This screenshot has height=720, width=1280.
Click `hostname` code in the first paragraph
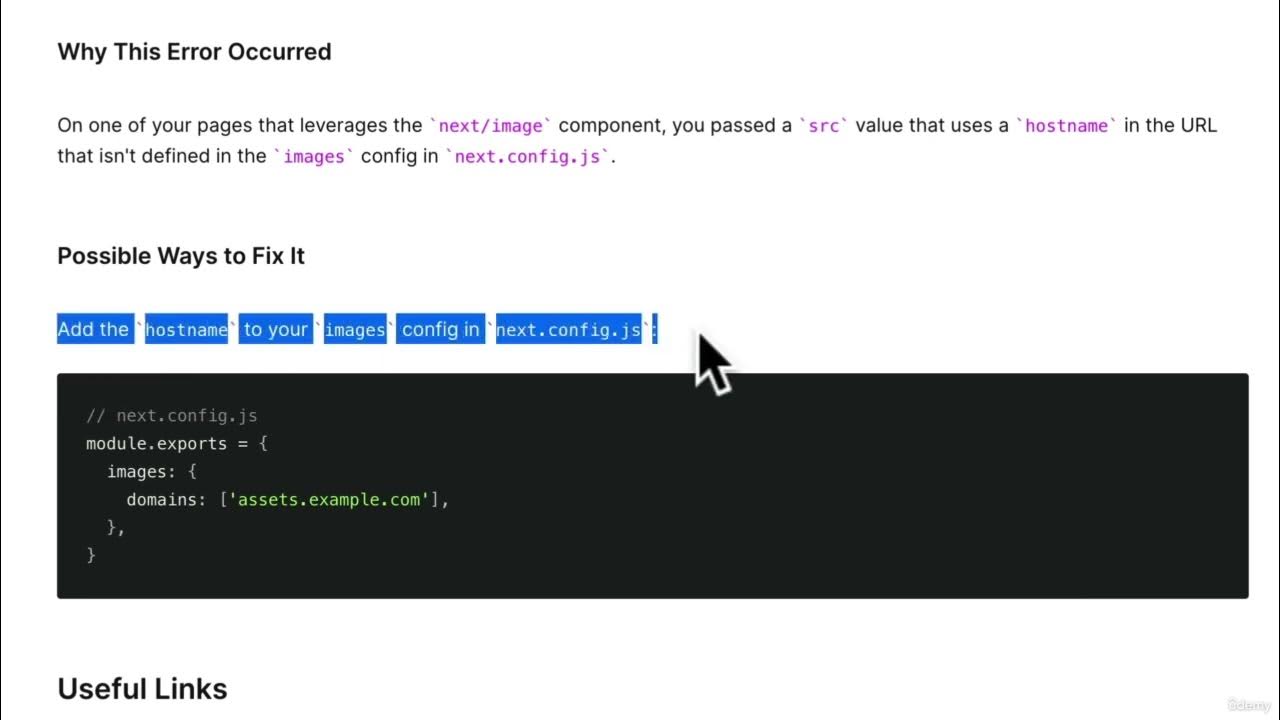click(x=1066, y=126)
